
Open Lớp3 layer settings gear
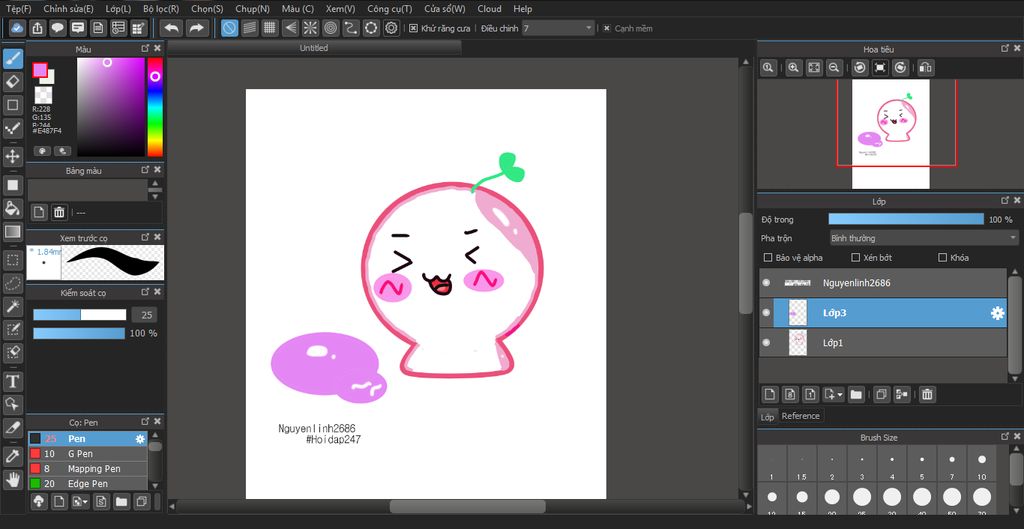[x=997, y=313]
